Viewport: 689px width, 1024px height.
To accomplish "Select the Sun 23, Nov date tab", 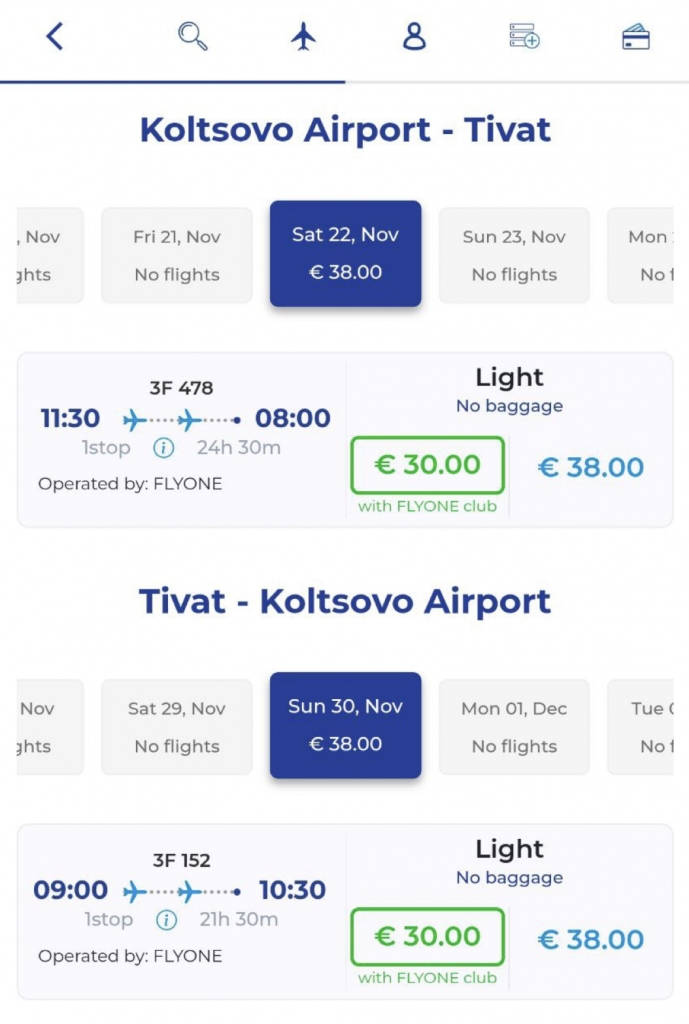I will coord(514,255).
